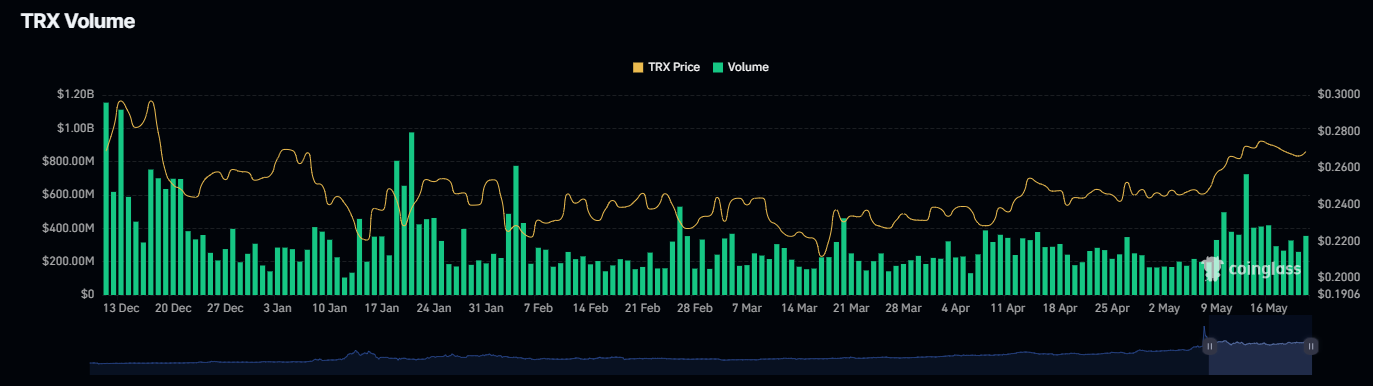
Task: Click the '20 Dec' date label
Action: pos(173,309)
